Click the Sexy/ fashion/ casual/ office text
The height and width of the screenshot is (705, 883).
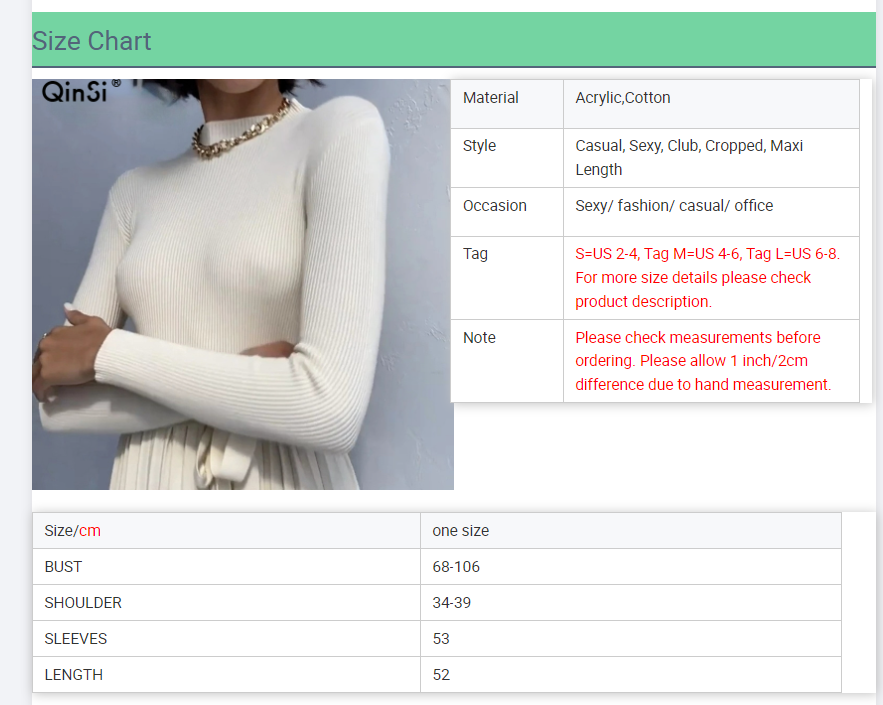pyautogui.click(x=674, y=206)
